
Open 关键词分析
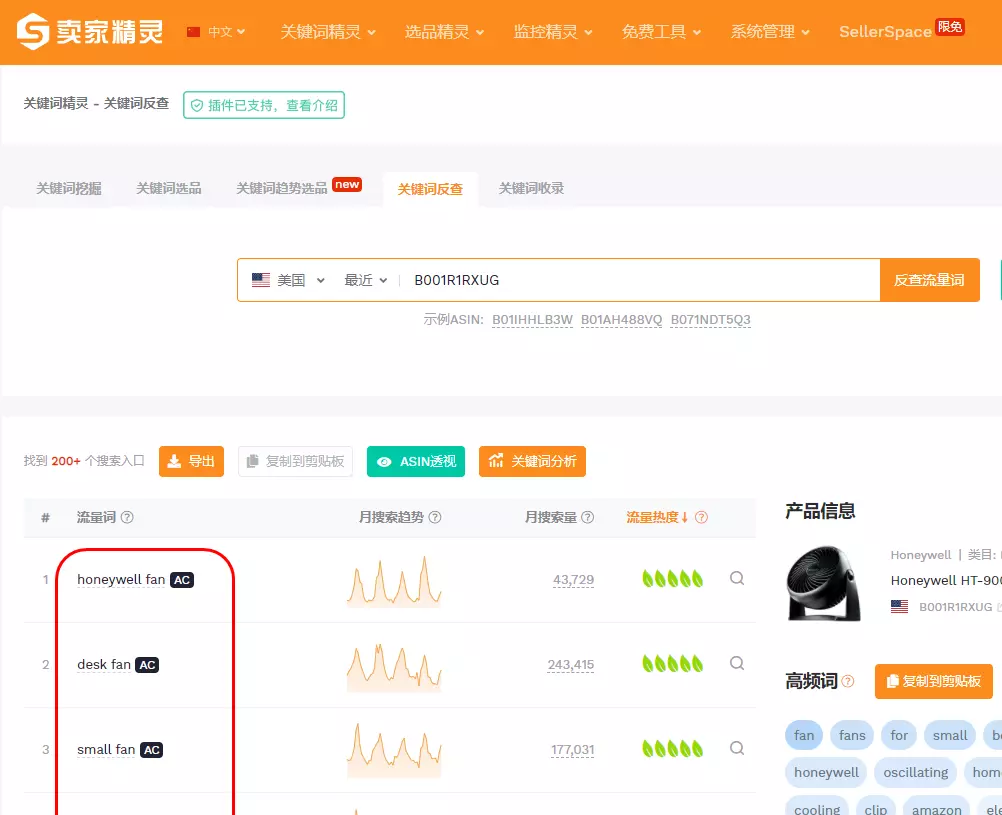532,462
